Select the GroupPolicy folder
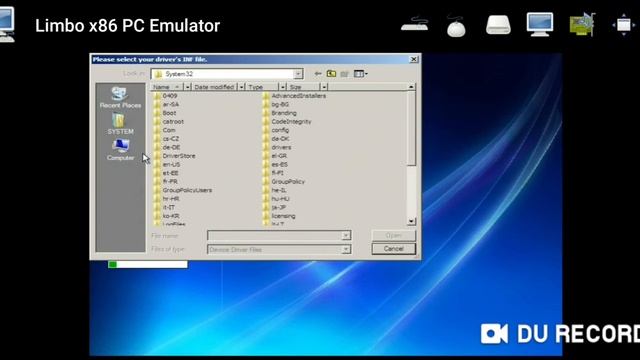 click(284, 181)
